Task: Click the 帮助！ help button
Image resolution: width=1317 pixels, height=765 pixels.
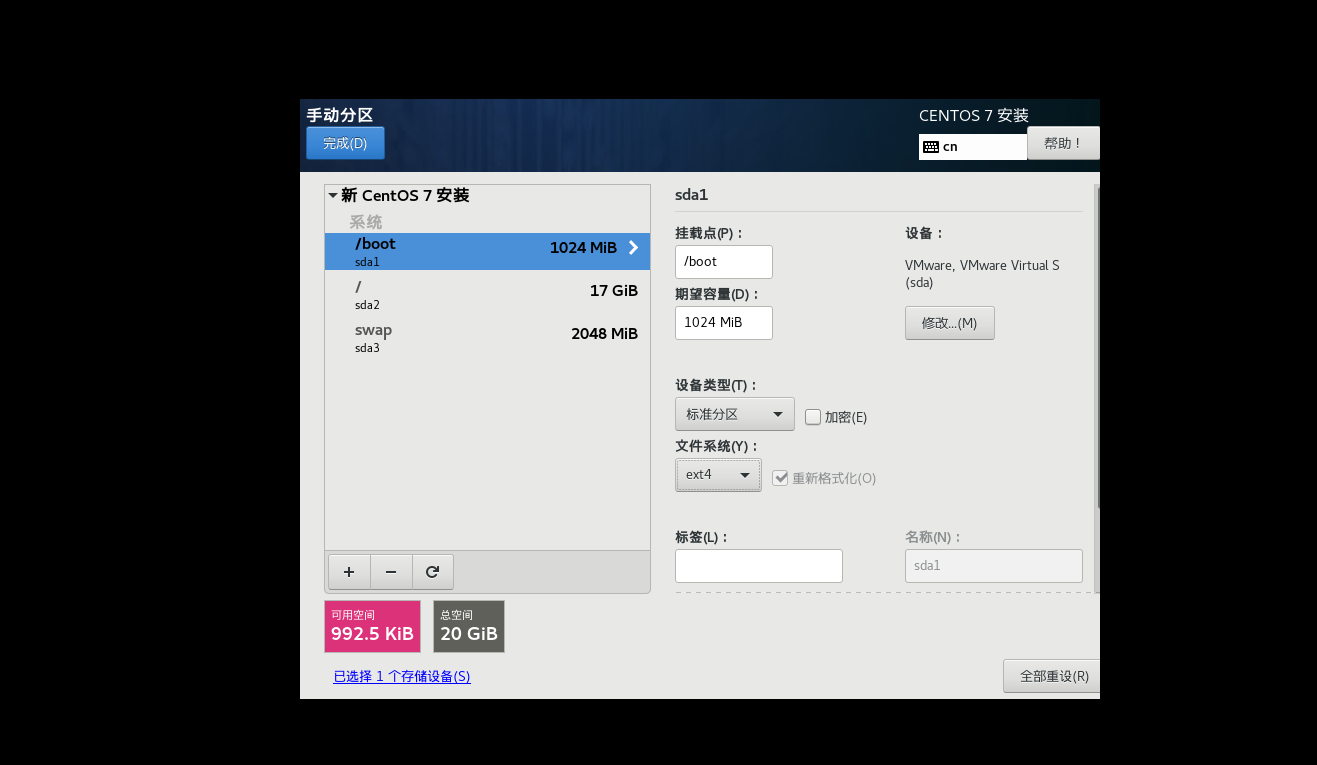Action: click(x=1063, y=143)
